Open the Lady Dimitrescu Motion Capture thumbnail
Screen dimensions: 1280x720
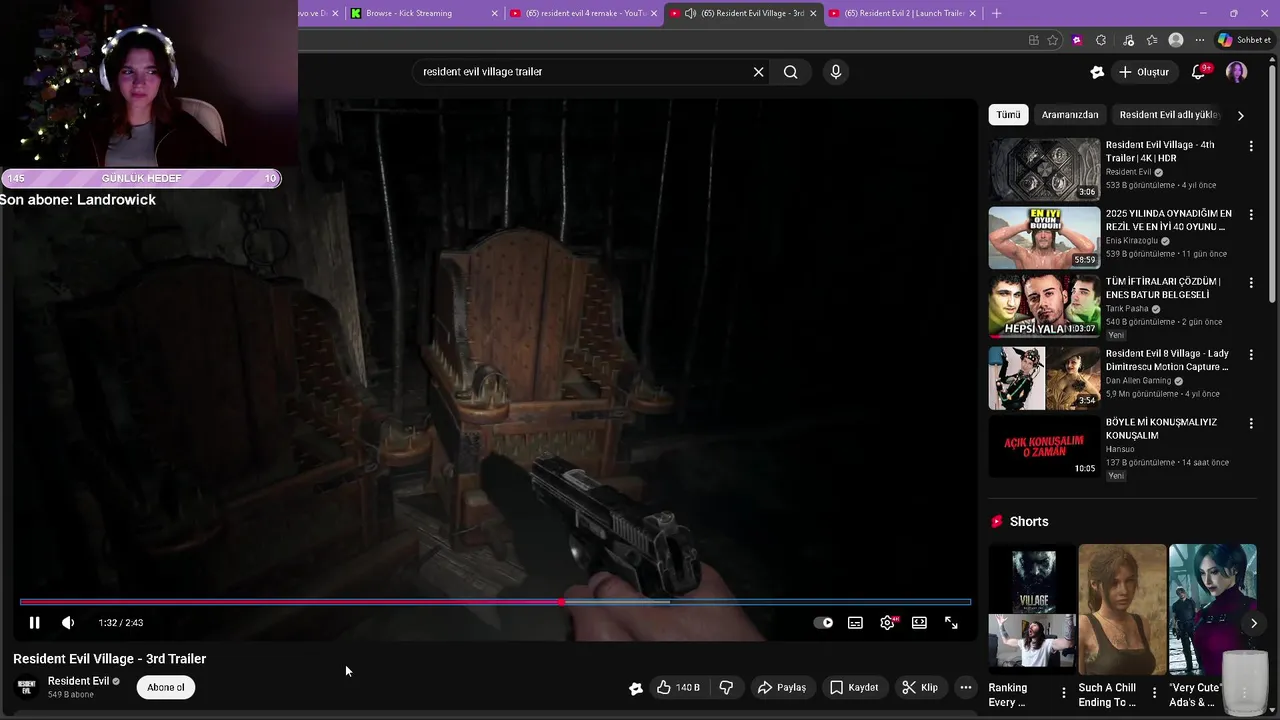pyautogui.click(x=1044, y=378)
